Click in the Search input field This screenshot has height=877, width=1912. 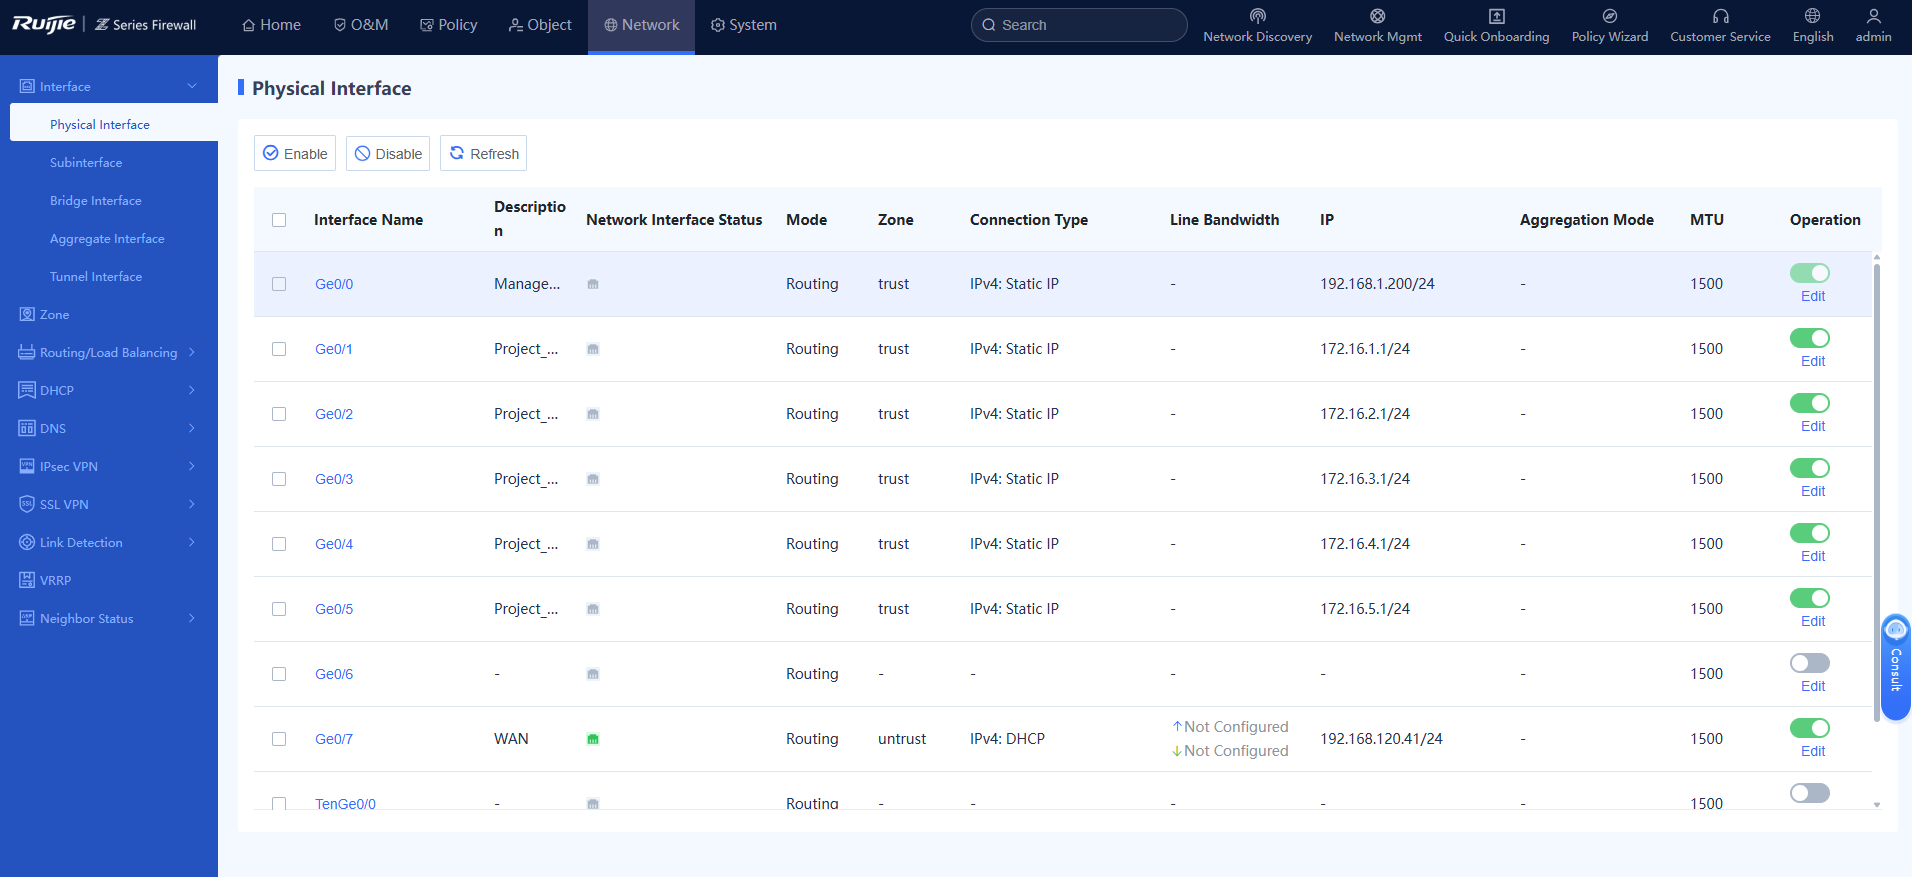(x=1079, y=25)
